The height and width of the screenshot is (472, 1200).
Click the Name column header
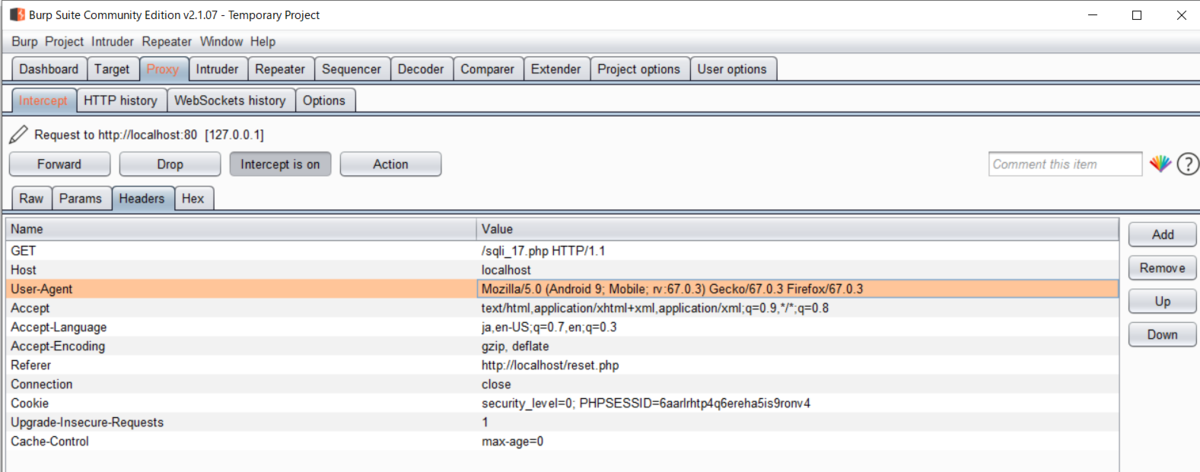[x=241, y=230]
